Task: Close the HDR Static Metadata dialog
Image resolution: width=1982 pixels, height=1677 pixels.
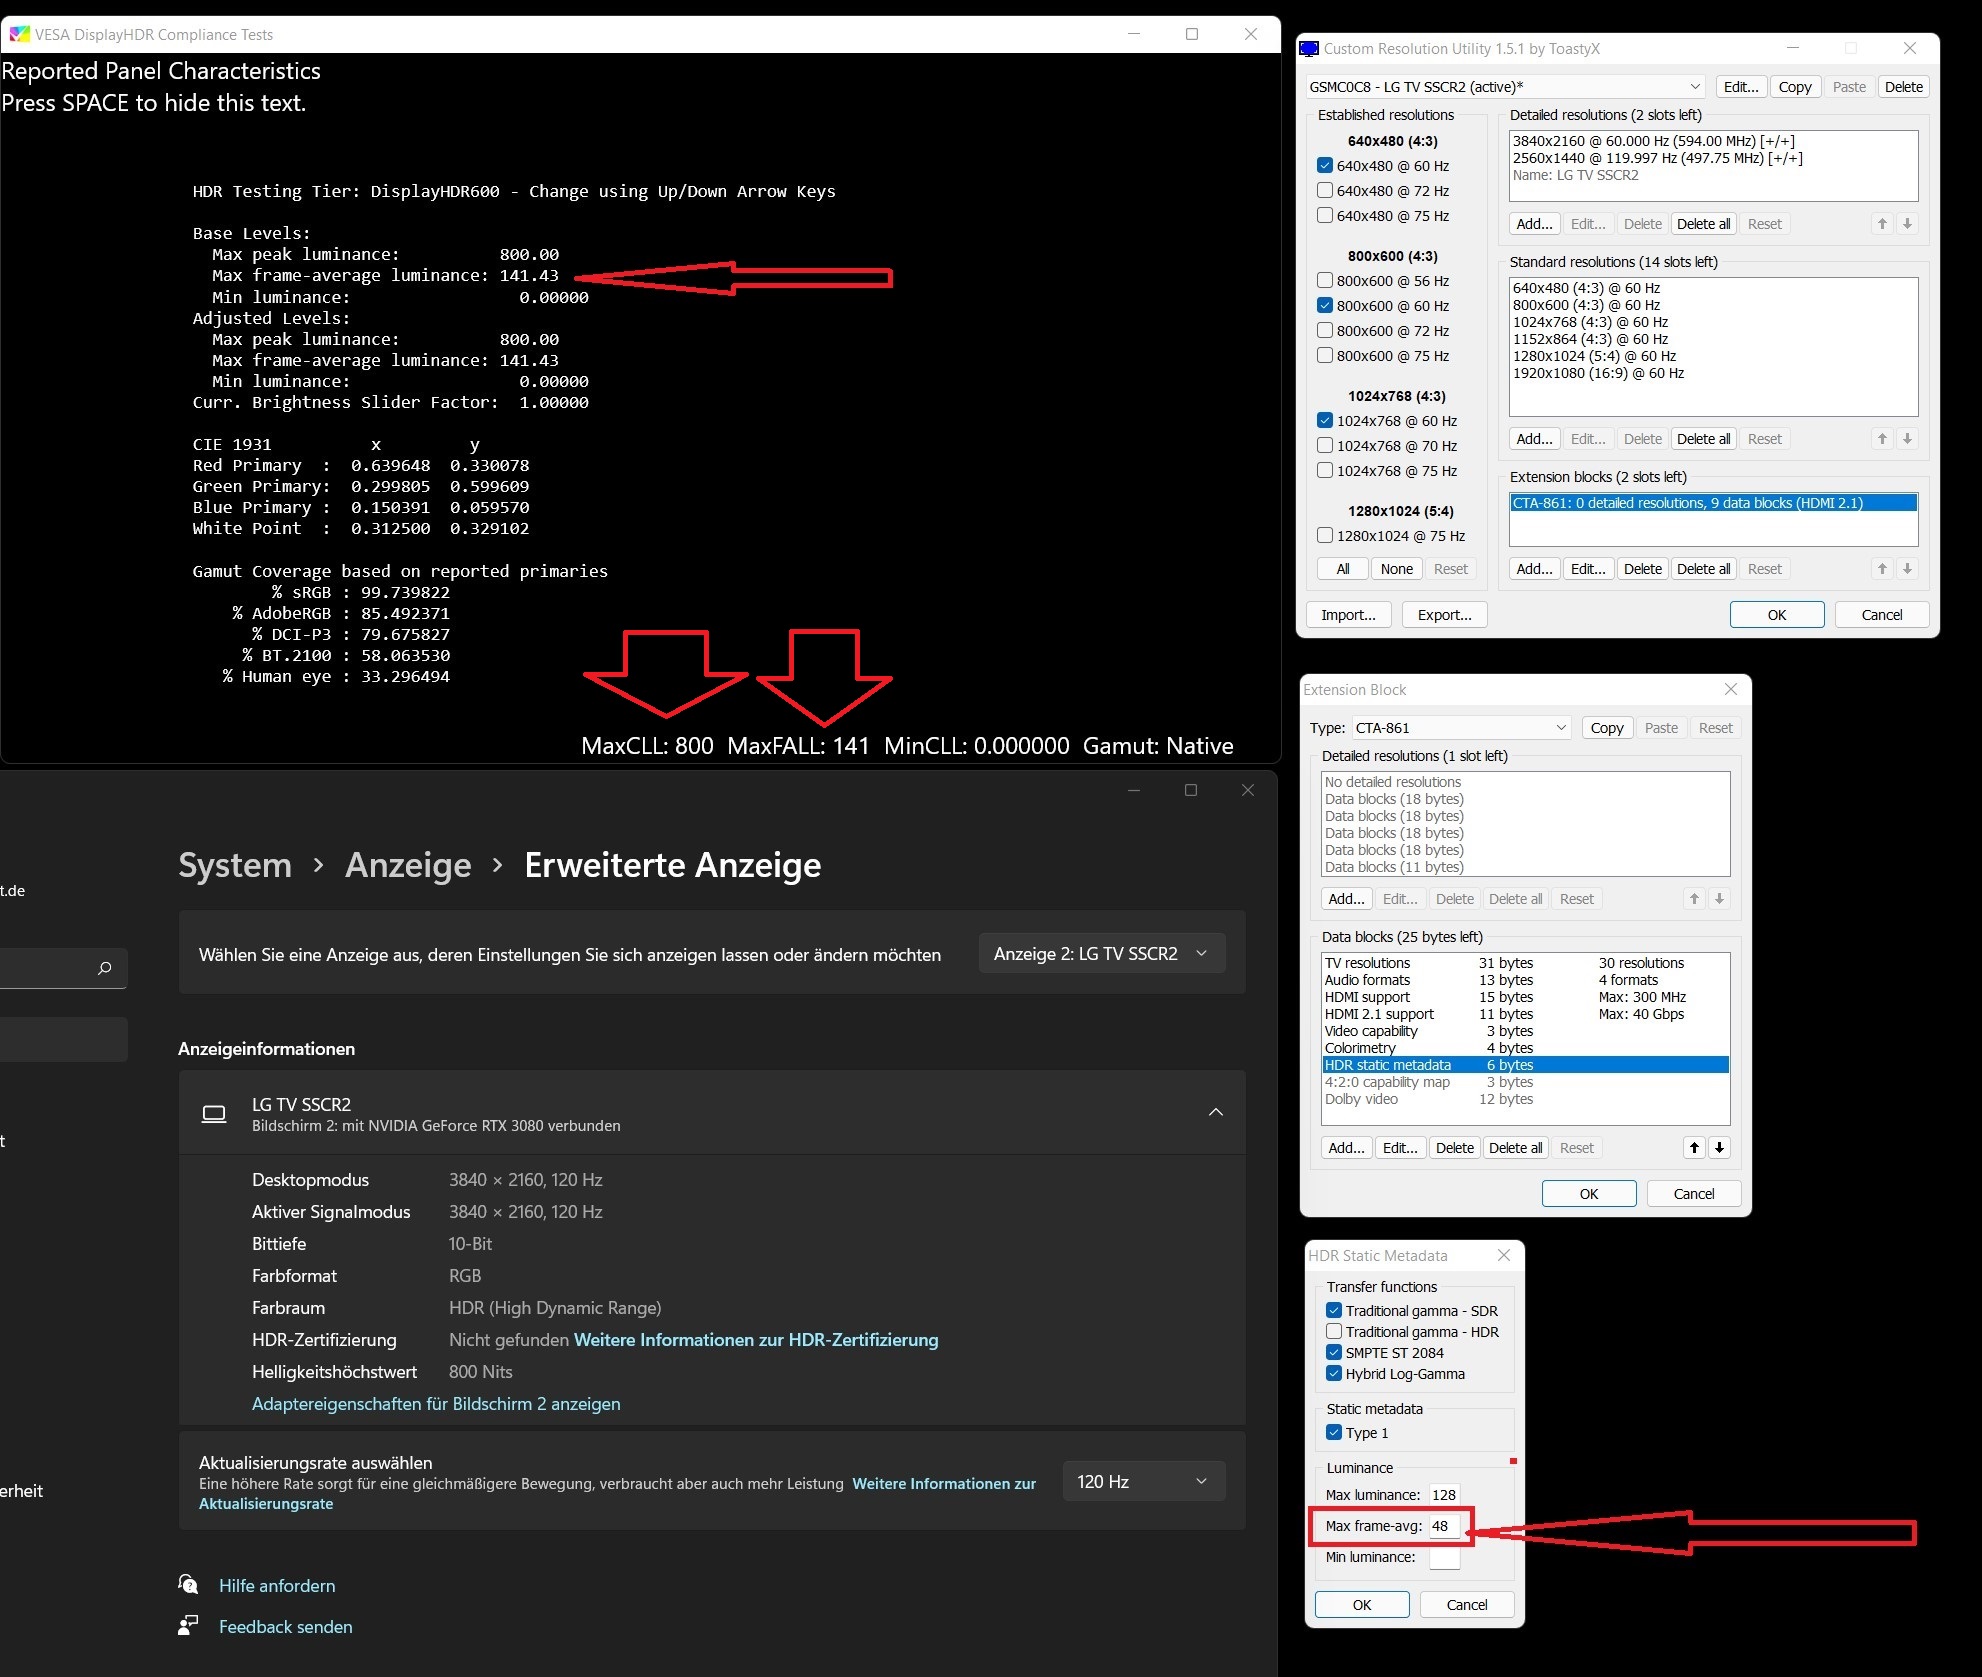Action: [x=1503, y=1255]
